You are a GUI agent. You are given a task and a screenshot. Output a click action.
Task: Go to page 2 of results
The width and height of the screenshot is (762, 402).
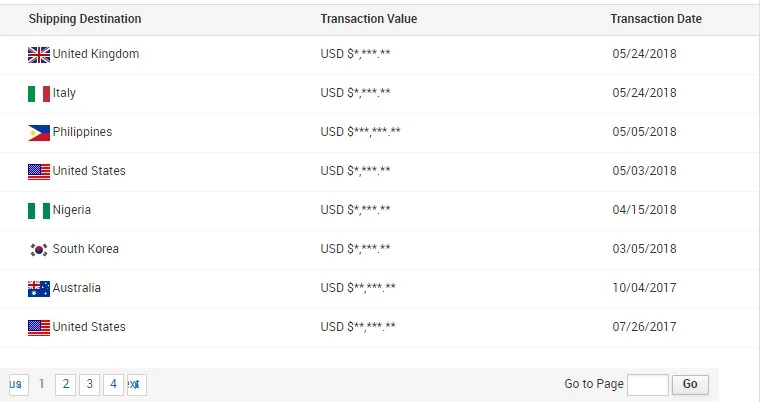click(x=65, y=384)
